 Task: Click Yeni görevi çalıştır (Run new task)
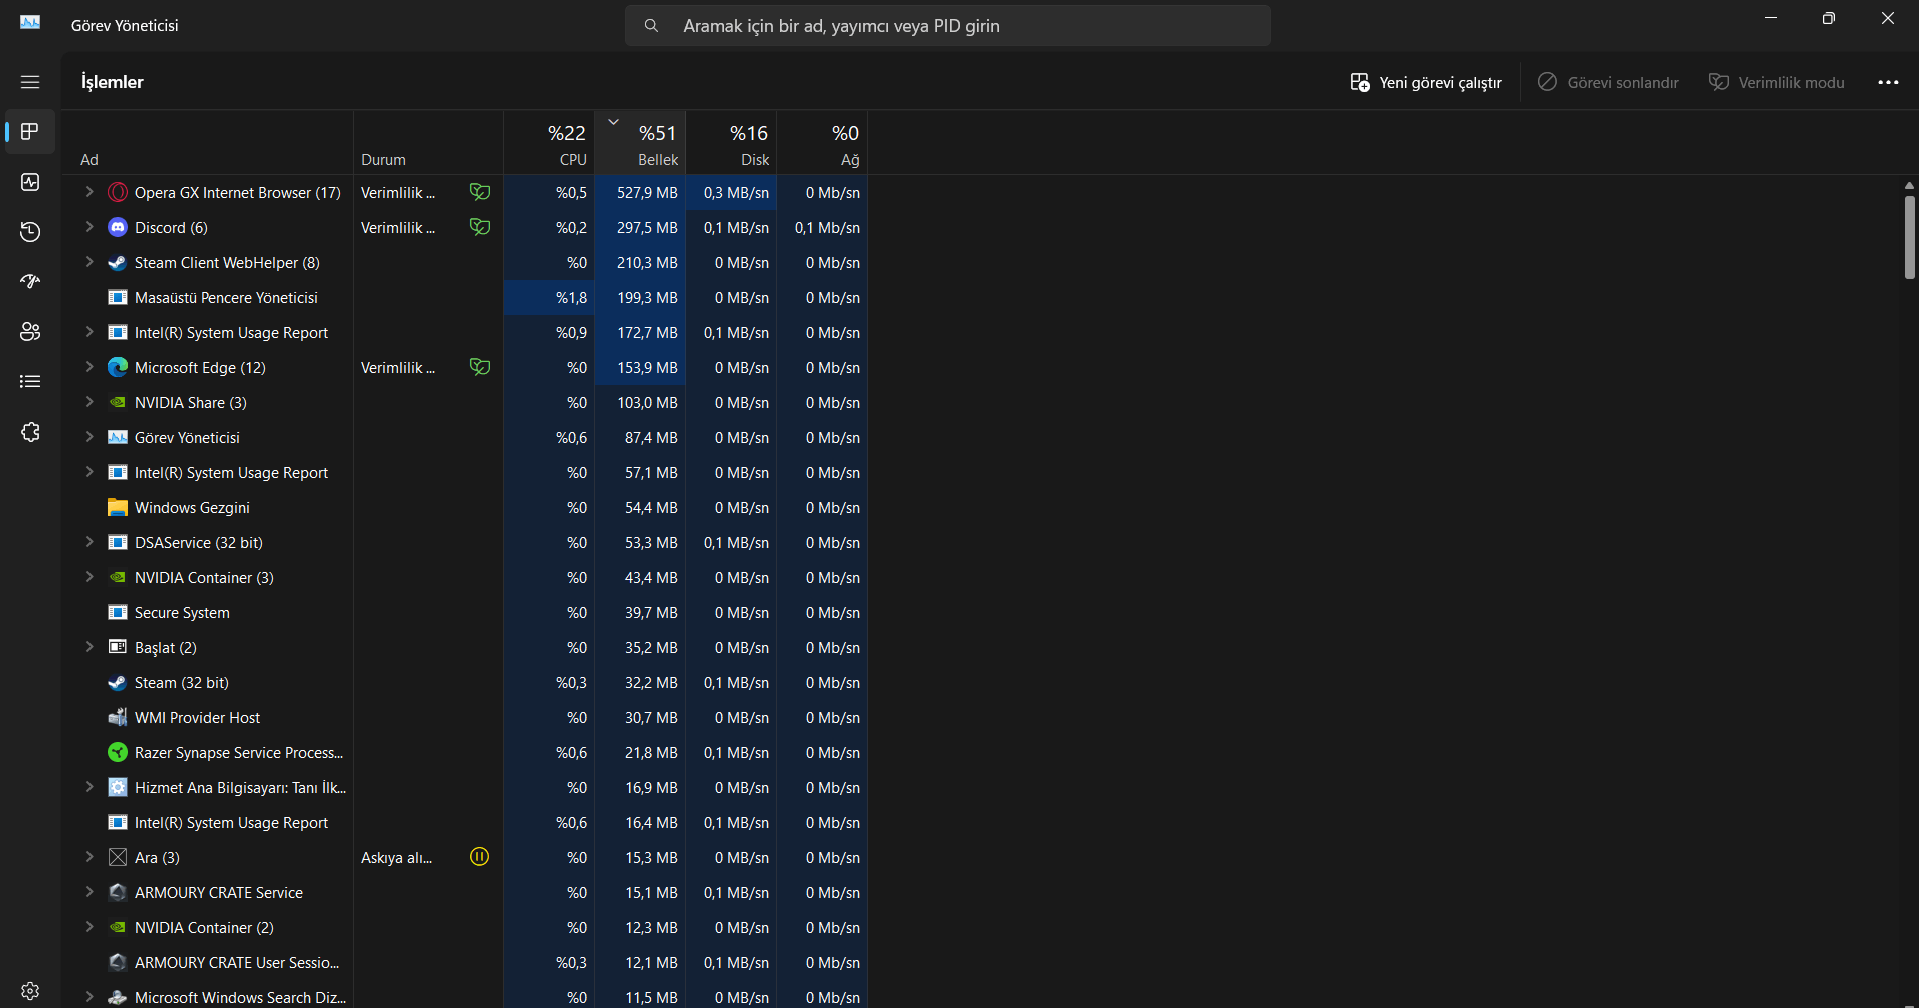(1426, 82)
